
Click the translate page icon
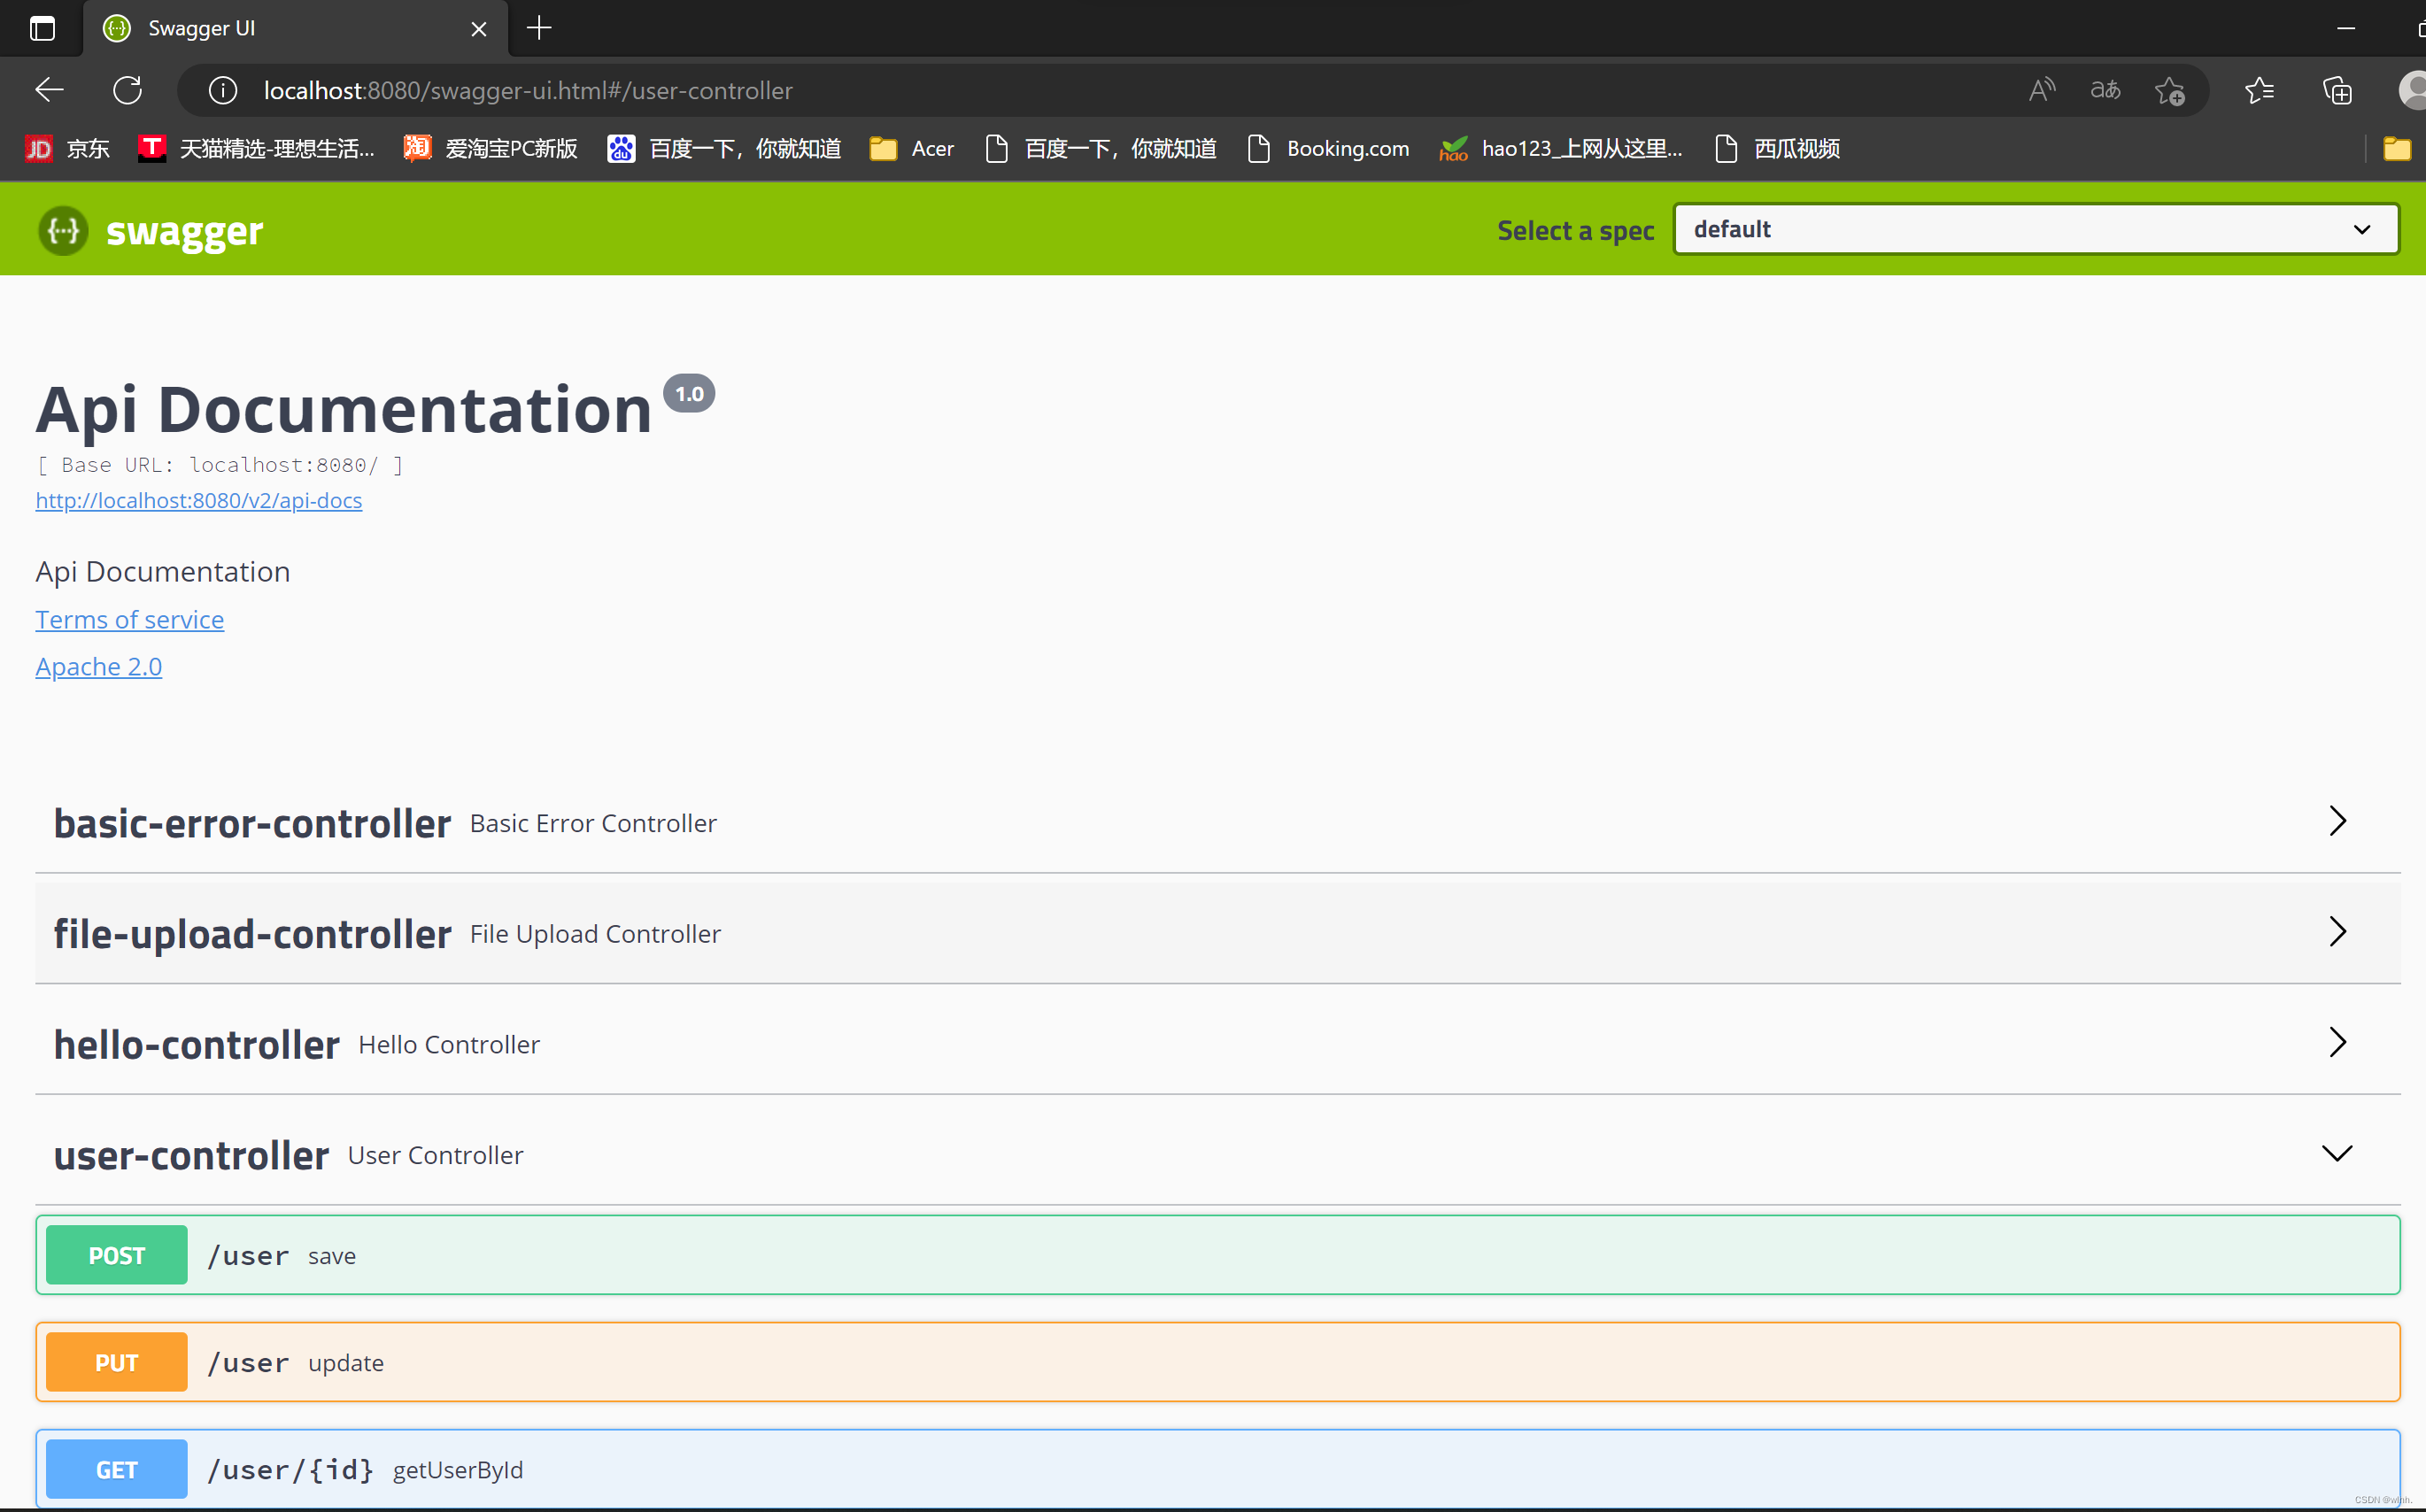tap(2105, 90)
